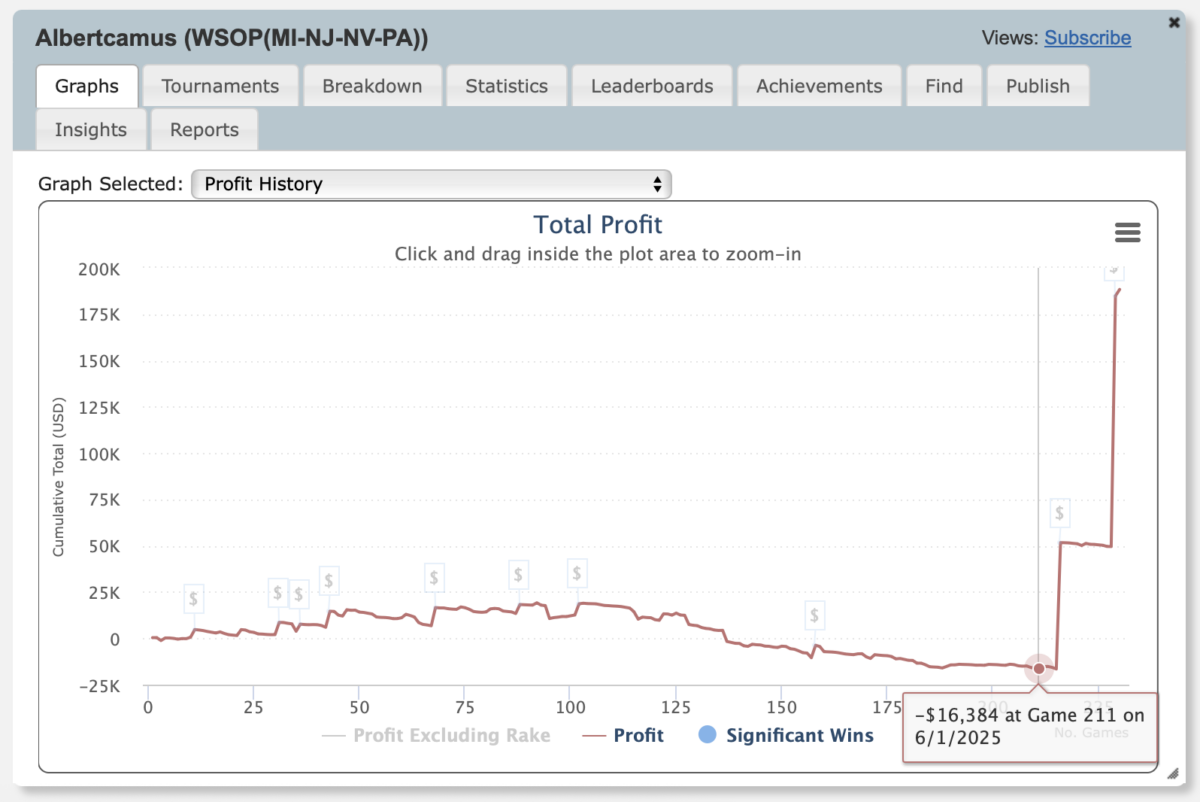
Task: Close the Albertcamus popup window
Action: [1174, 22]
